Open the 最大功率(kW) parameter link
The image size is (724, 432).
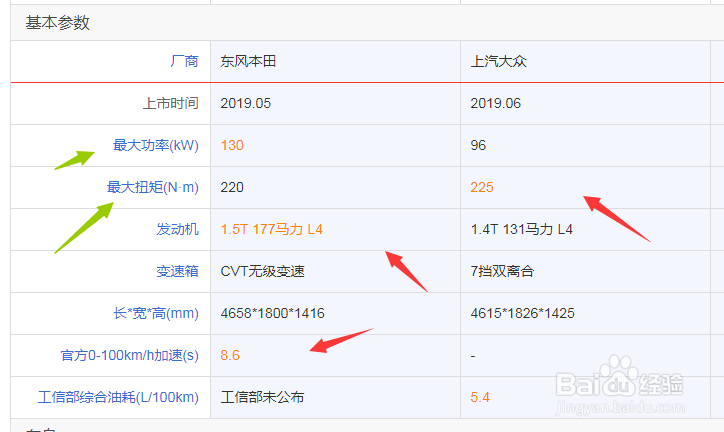pyautogui.click(x=156, y=145)
